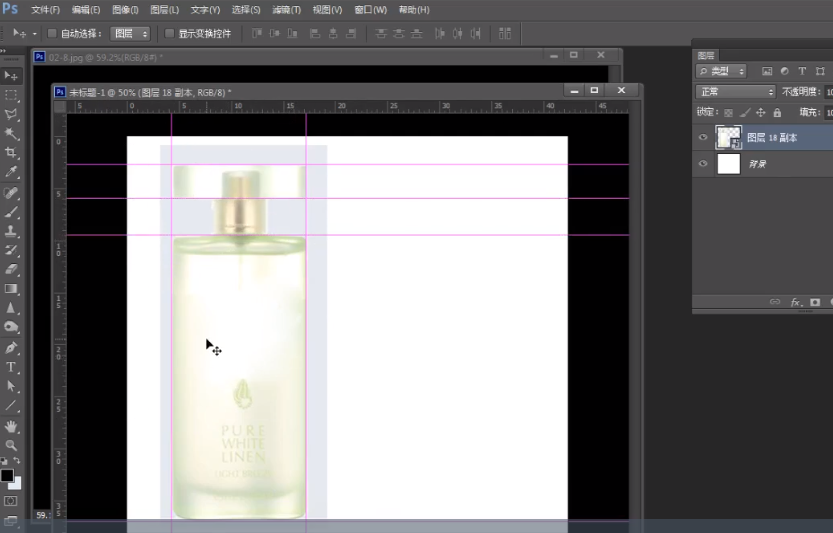The width and height of the screenshot is (833, 533).
Task: Select the Eyedropper tool
Action: [11, 172]
